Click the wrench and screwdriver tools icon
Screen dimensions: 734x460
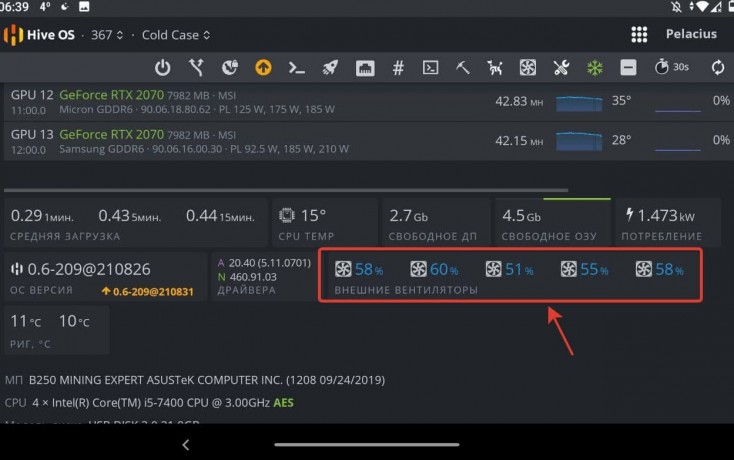pyautogui.click(x=562, y=69)
